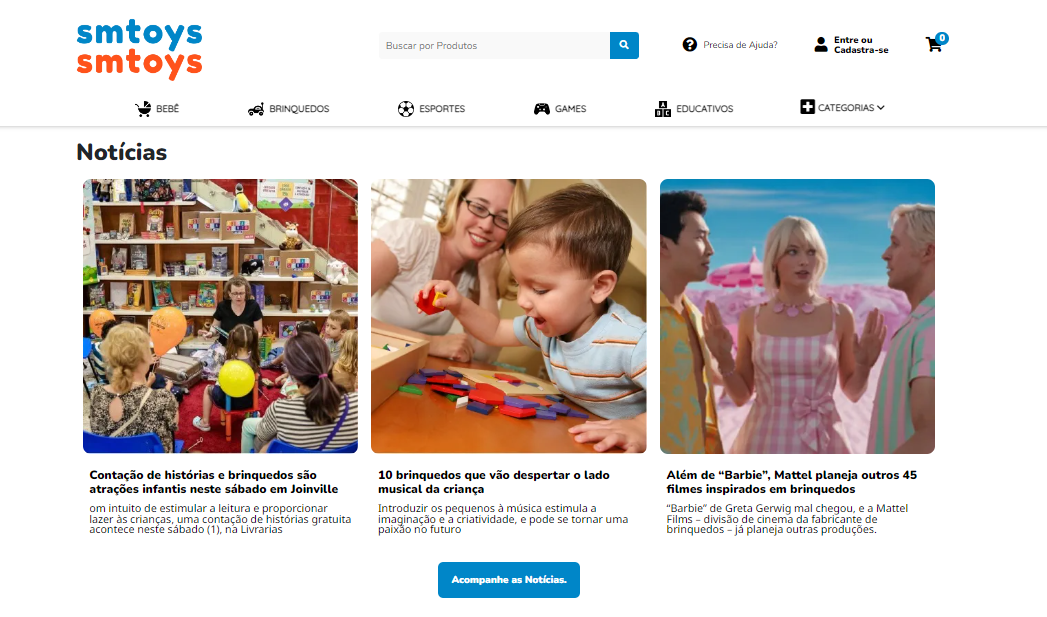Click the plus icon beside Categorias
This screenshot has width=1047, height=617.
pyautogui.click(x=807, y=107)
